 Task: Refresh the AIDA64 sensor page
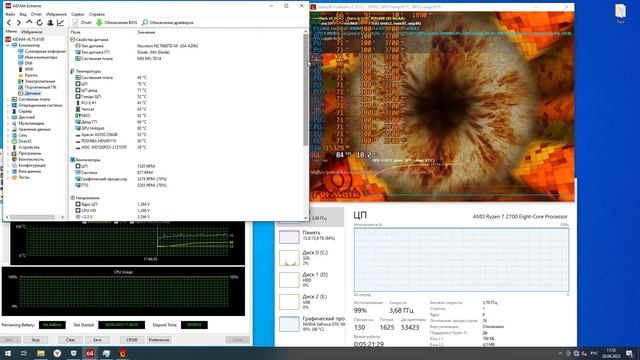(40, 23)
